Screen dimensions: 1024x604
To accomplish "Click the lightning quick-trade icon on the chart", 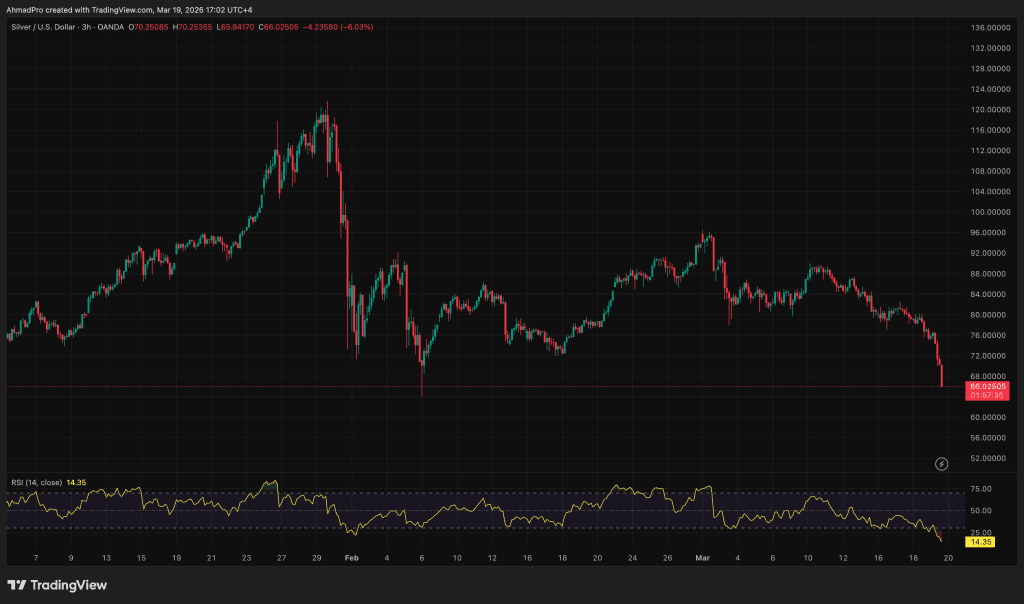I will (941, 462).
